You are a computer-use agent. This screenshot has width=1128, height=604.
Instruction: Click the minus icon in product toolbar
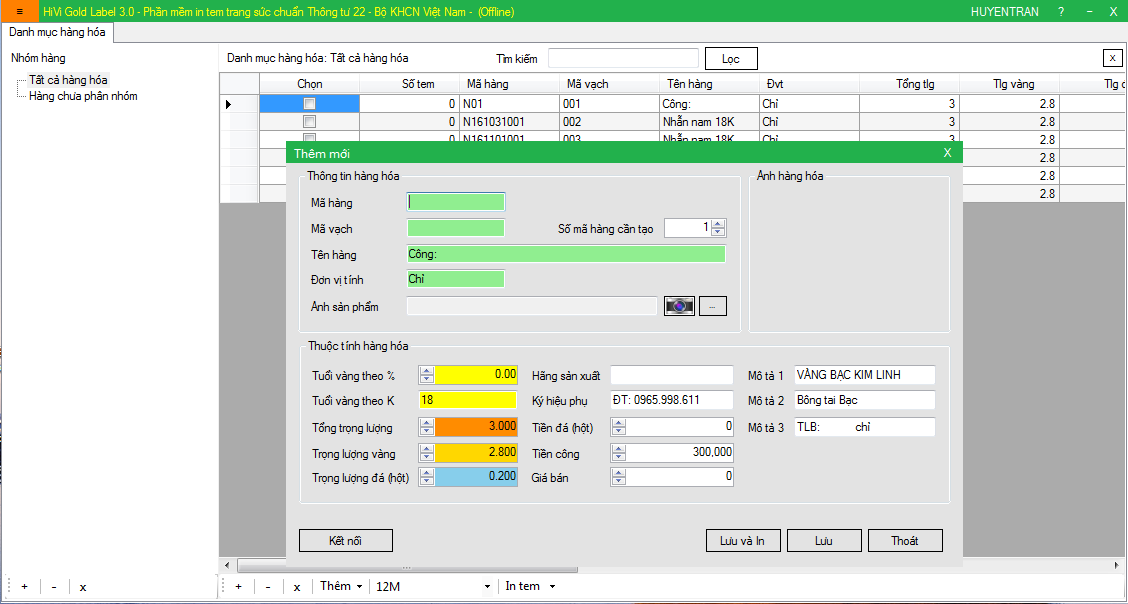(268, 587)
